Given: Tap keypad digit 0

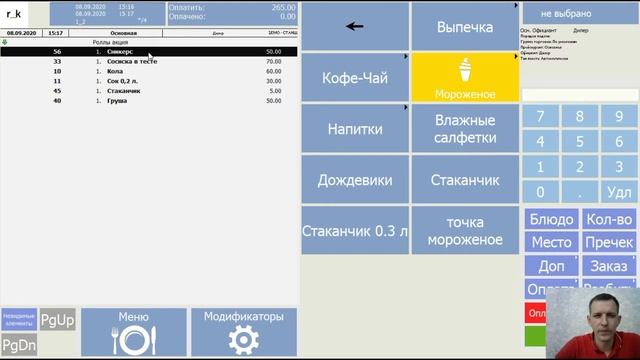Looking at the screenshot, I should [x=540, y=192].
